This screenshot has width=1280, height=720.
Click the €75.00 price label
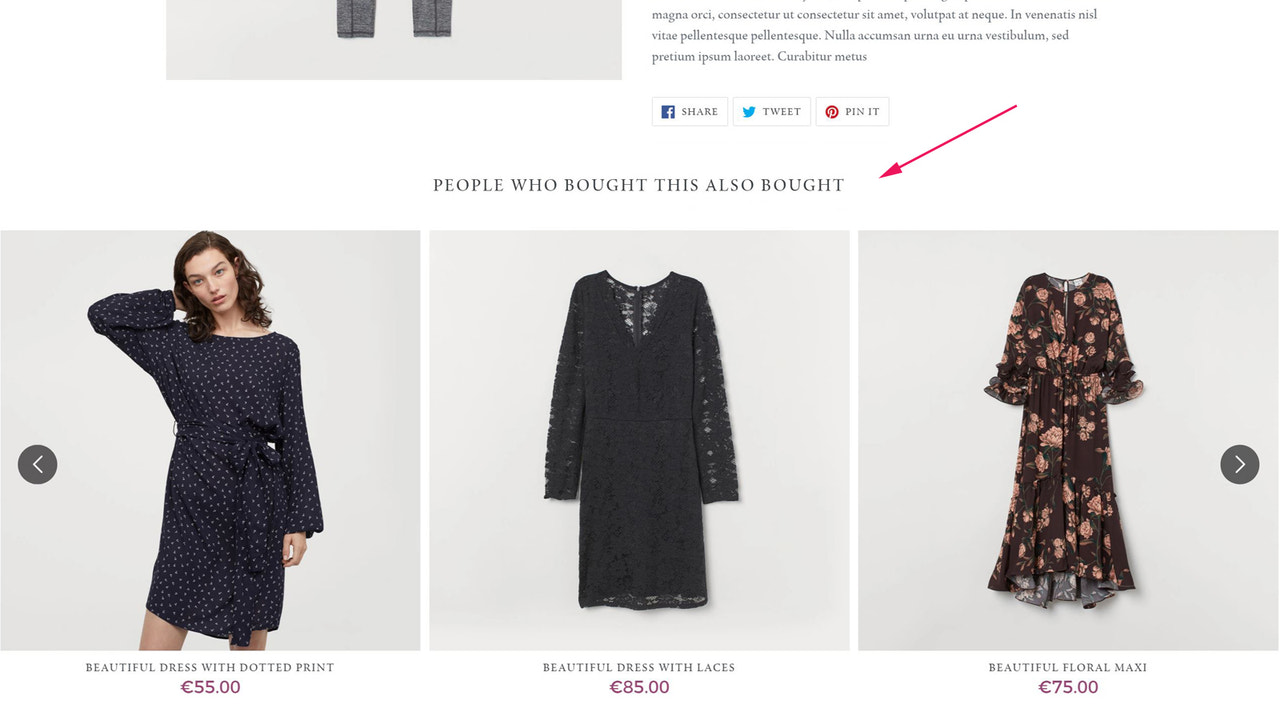pyautogui.click(x=1068, y=687)
